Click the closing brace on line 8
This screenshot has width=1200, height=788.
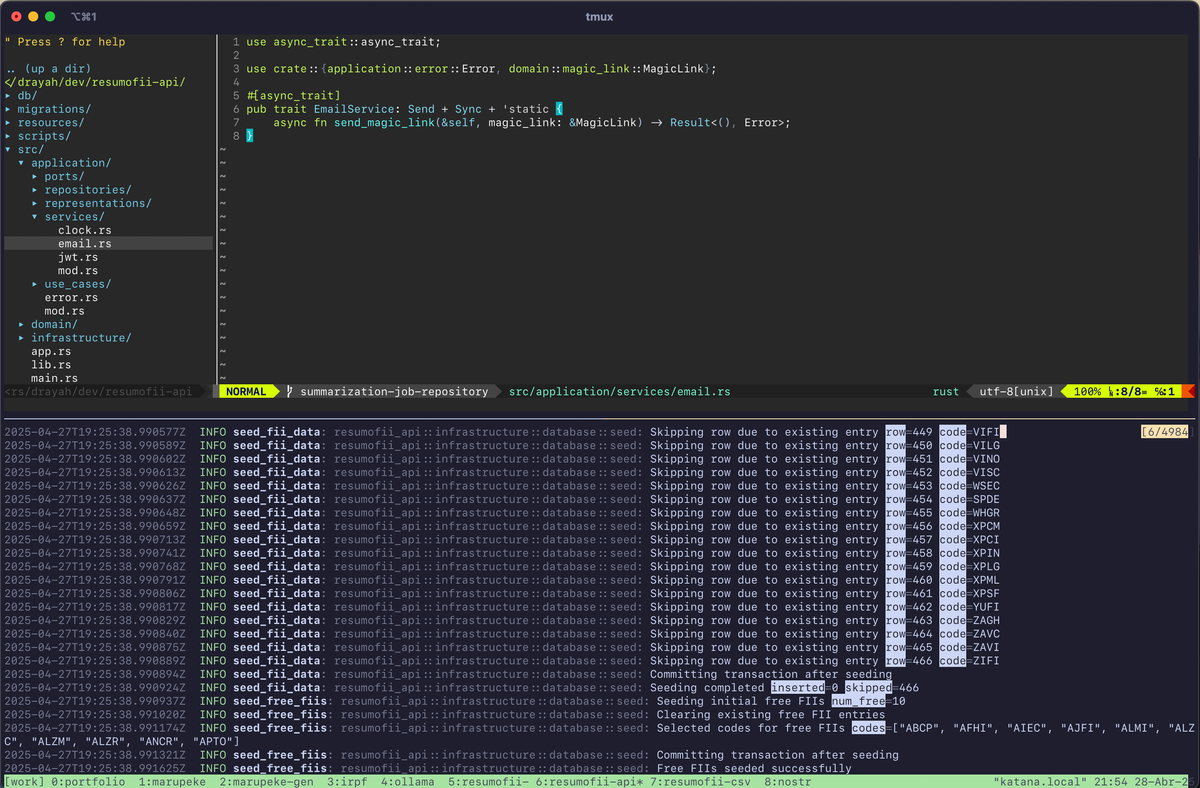[249, 136]
